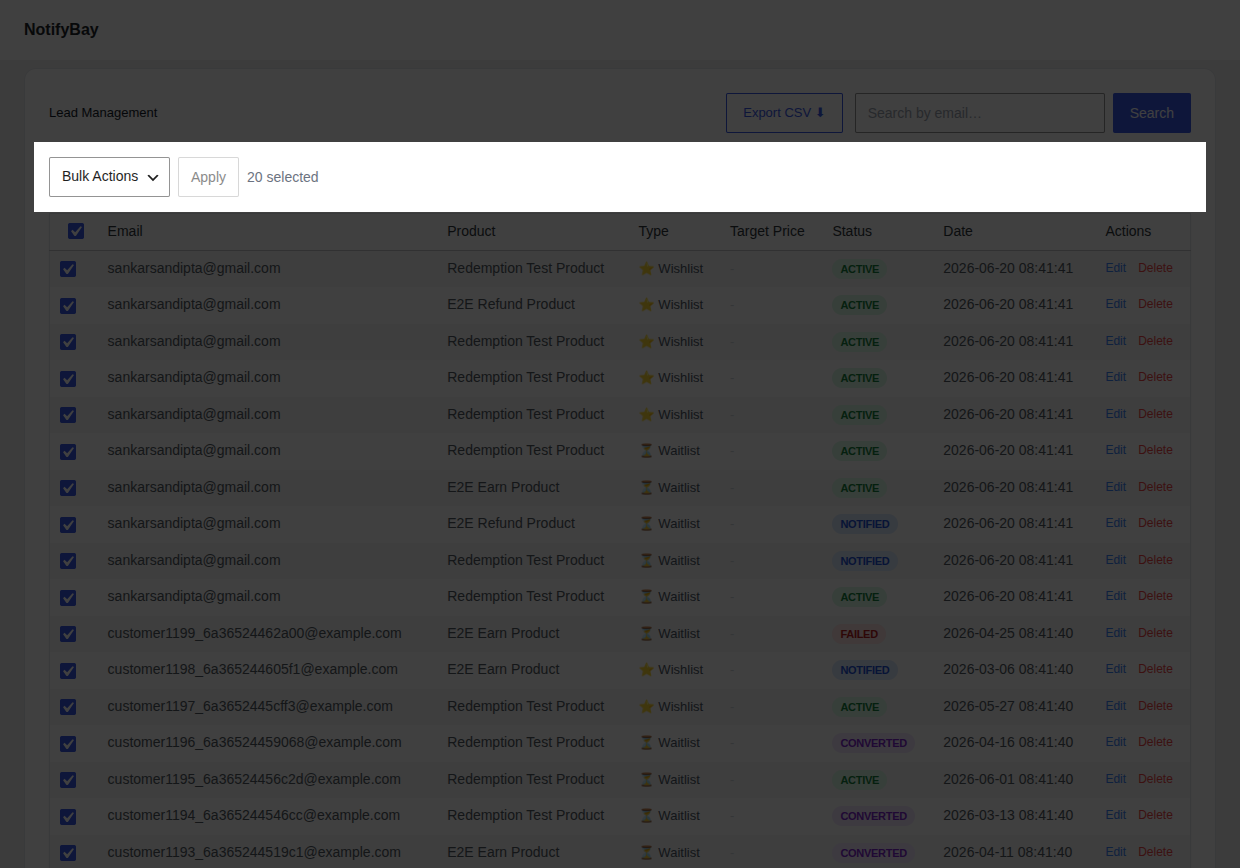
Task: Uncheck the customer1193 row checkbox
Action: [68, 853]
